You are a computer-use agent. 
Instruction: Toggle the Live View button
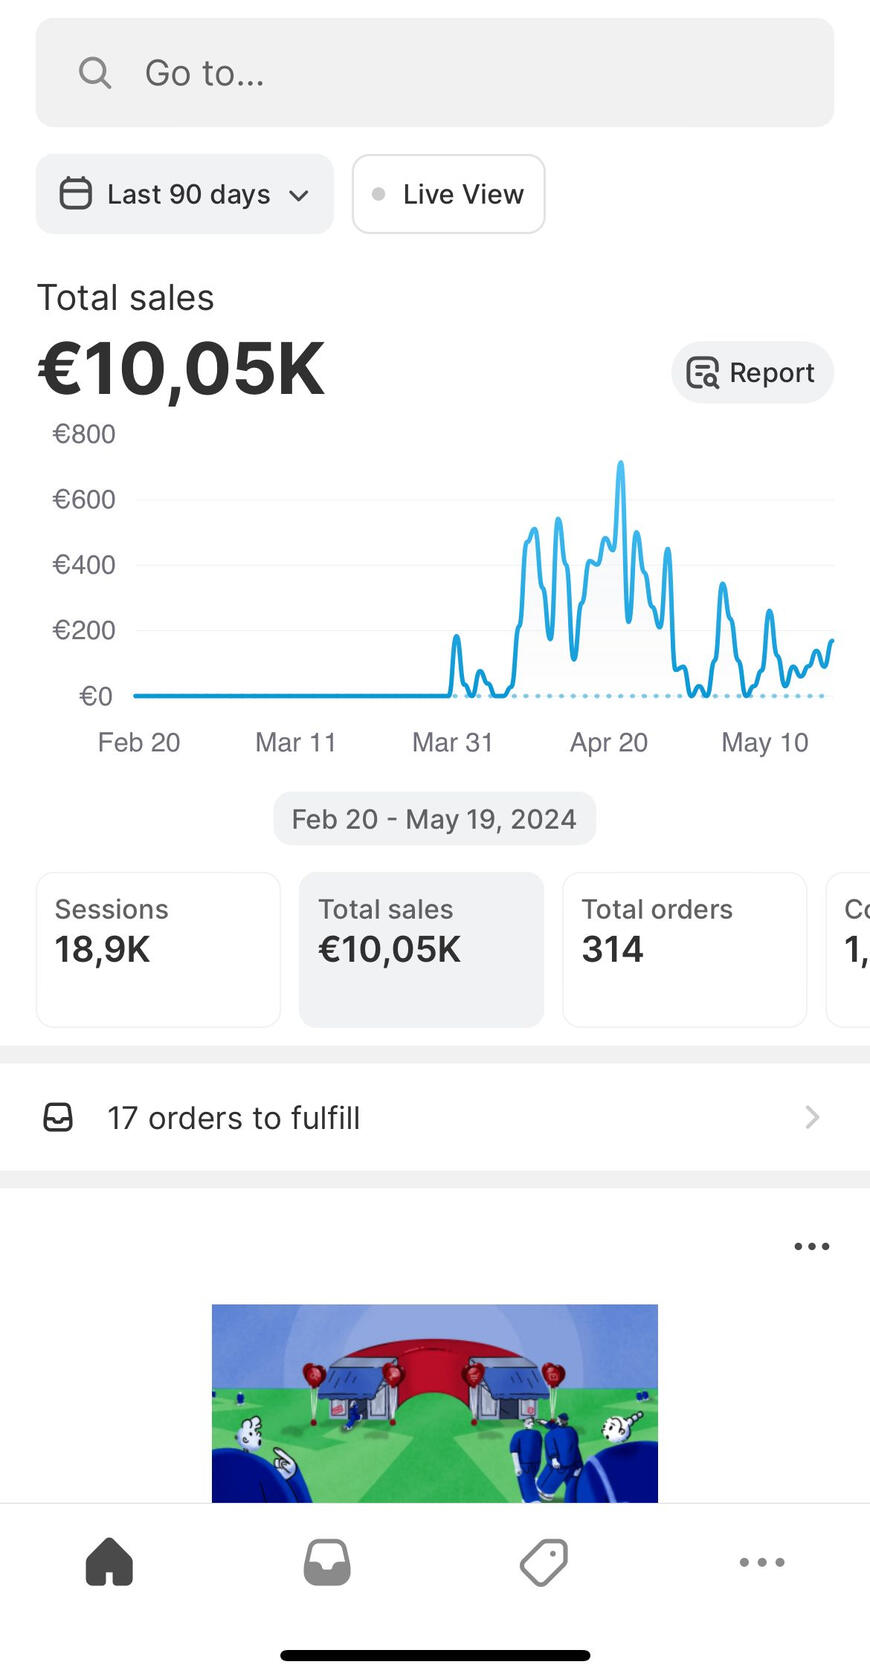point(448,194)
